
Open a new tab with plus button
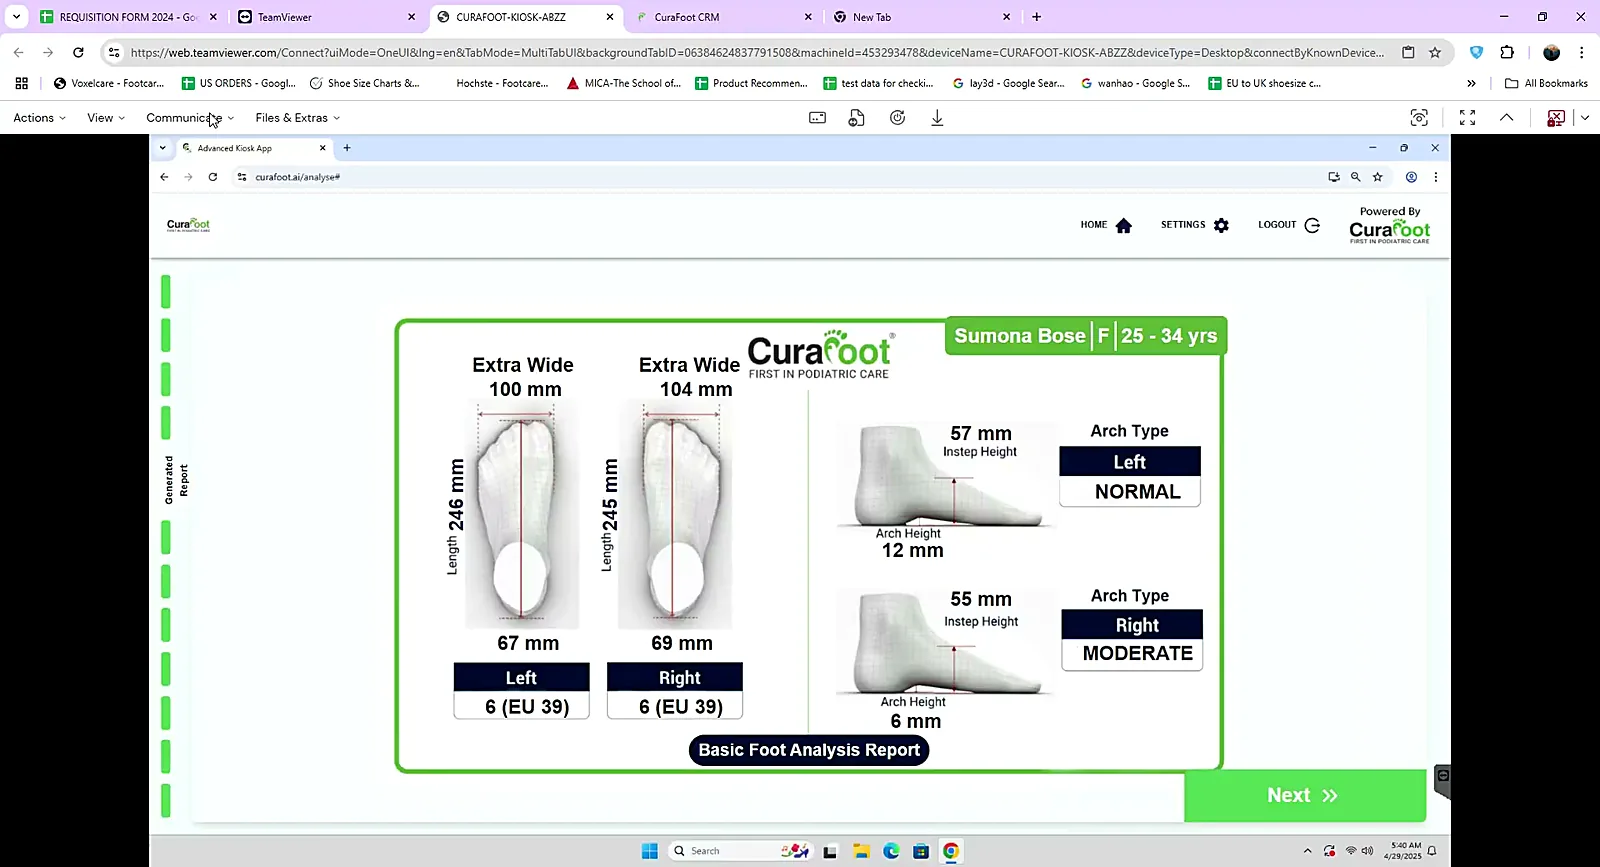(x=1037, y=17)
